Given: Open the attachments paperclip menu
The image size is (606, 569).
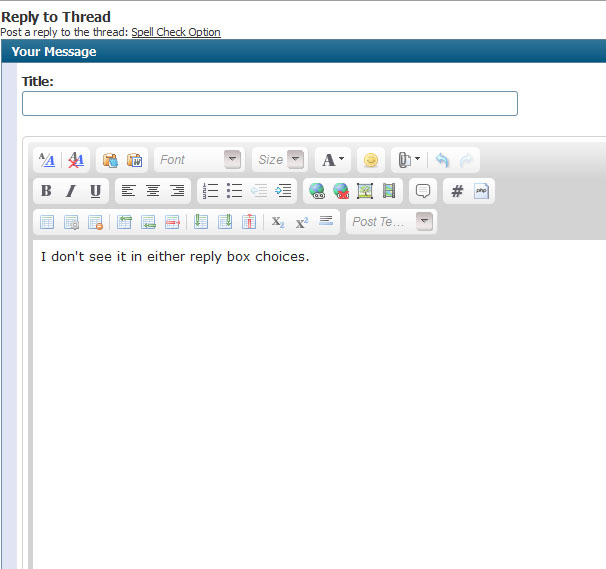Looking at the screenshot, I should click(x=409, y=160).
